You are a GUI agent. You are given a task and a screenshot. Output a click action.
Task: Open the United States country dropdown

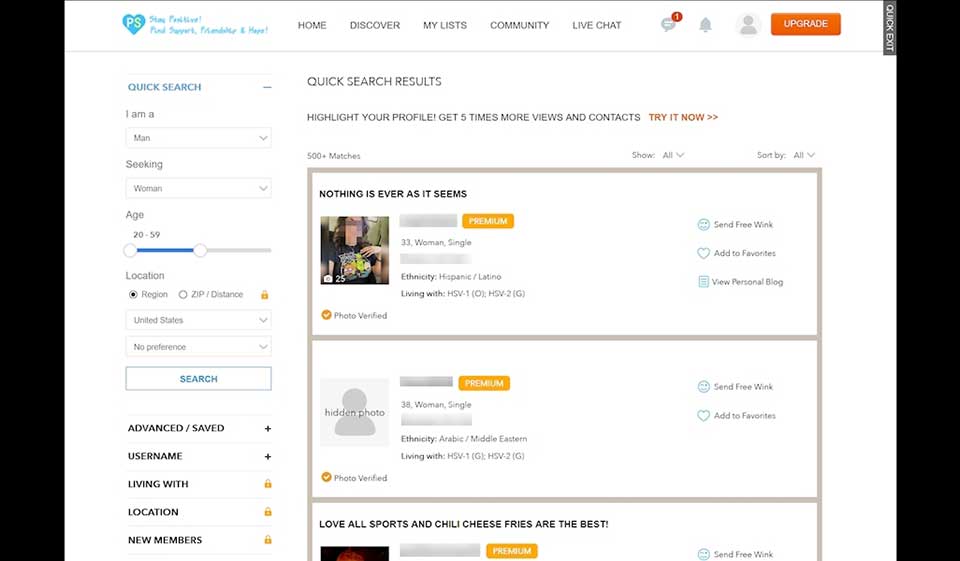pyautogui.click(x=198, y=320)
